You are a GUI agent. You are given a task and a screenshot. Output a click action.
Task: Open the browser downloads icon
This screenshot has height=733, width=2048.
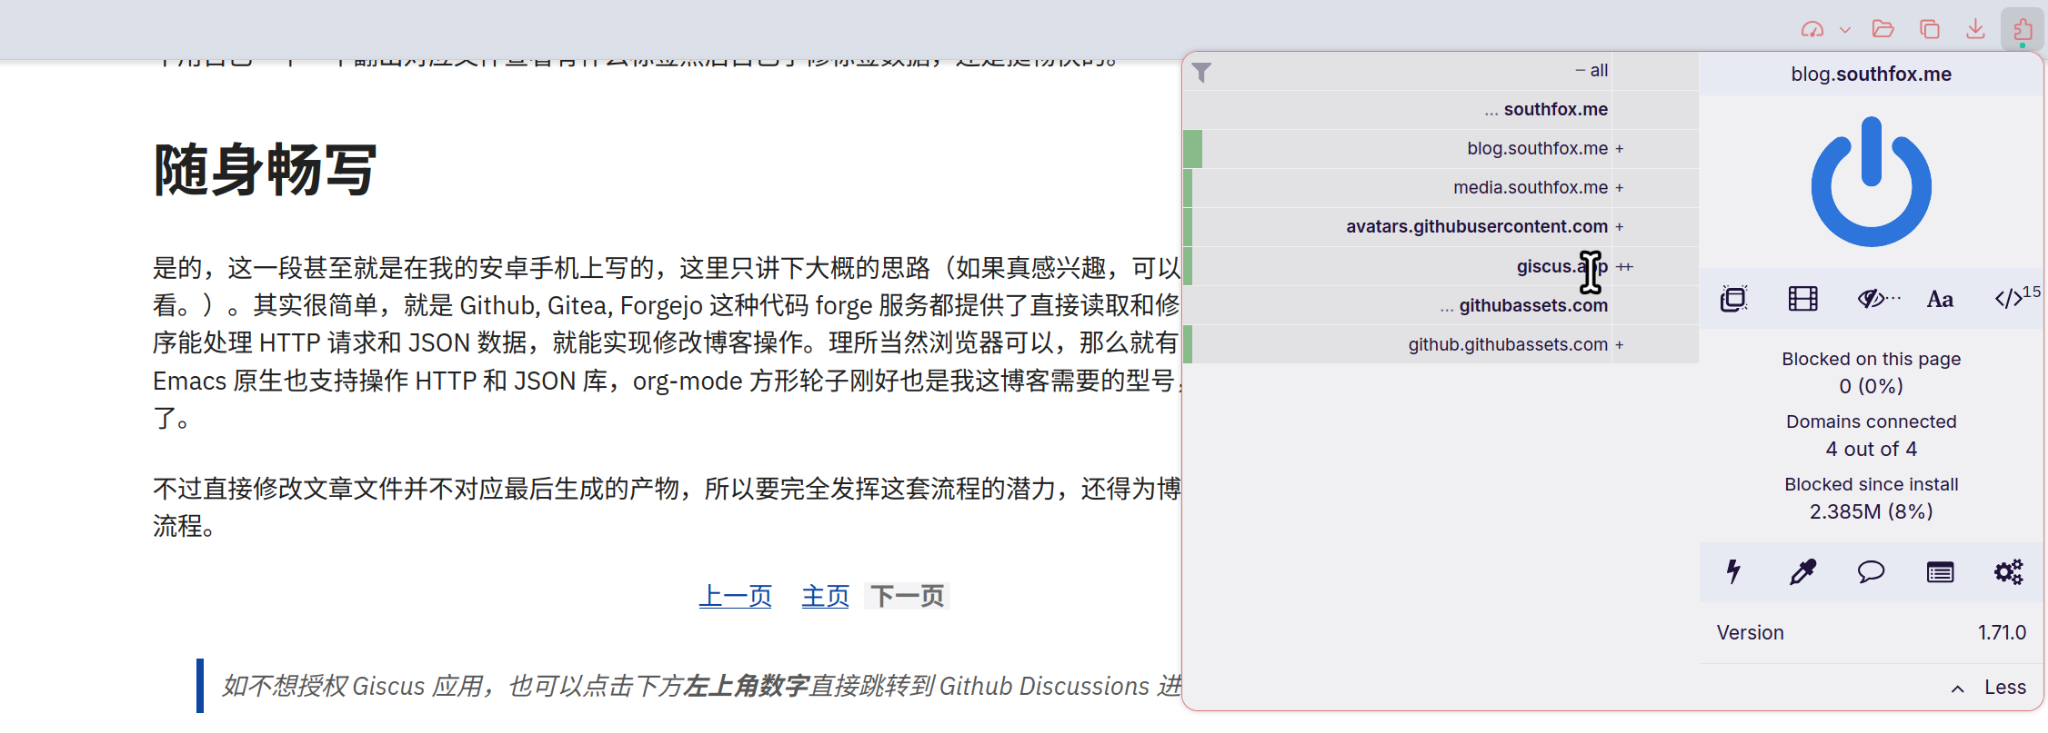[1975, 29]
